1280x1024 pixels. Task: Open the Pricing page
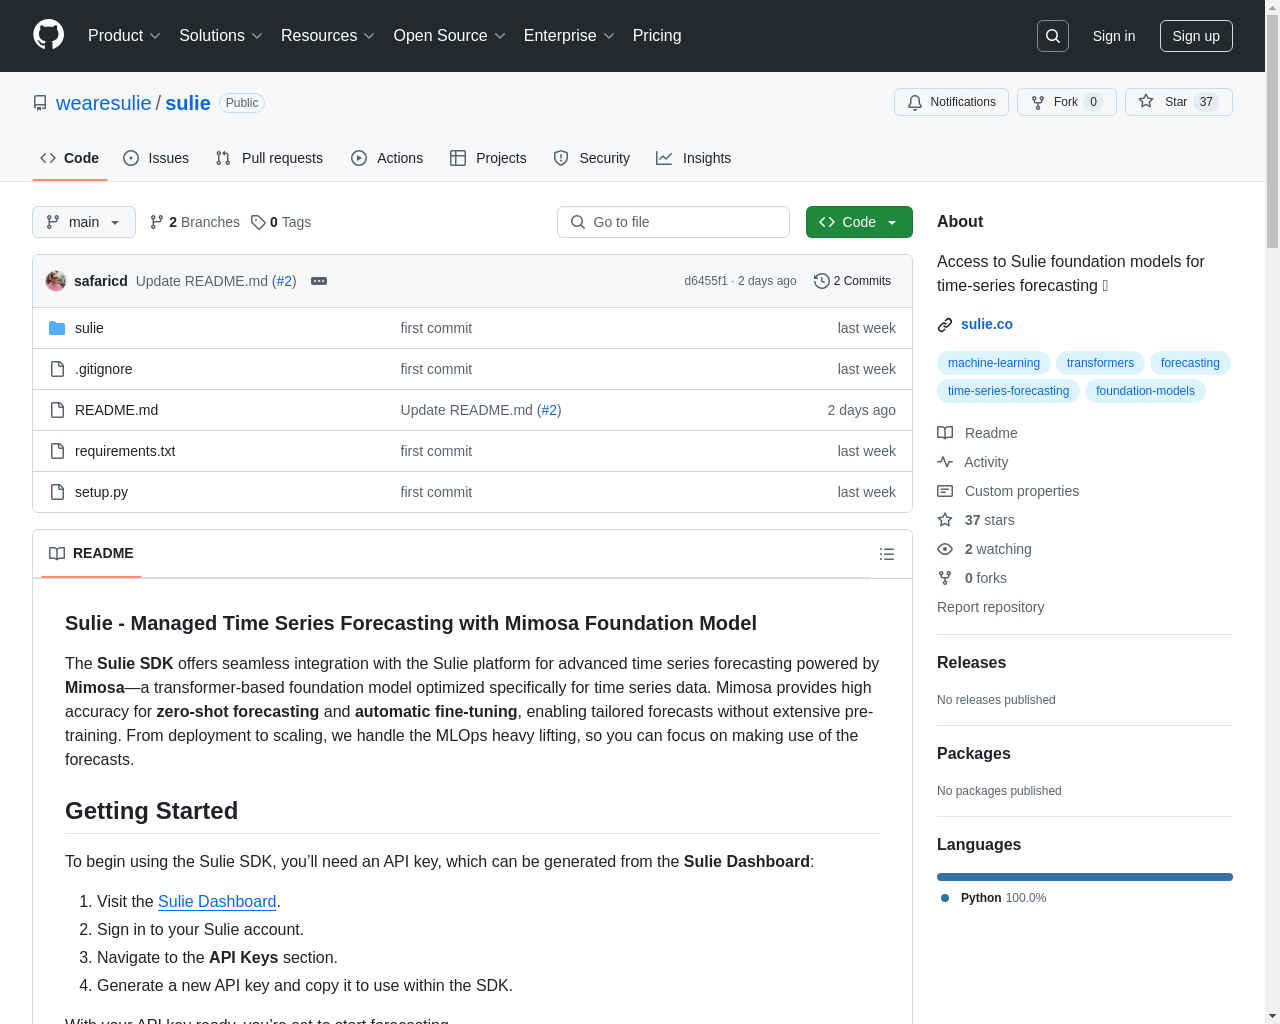point(657,36)
